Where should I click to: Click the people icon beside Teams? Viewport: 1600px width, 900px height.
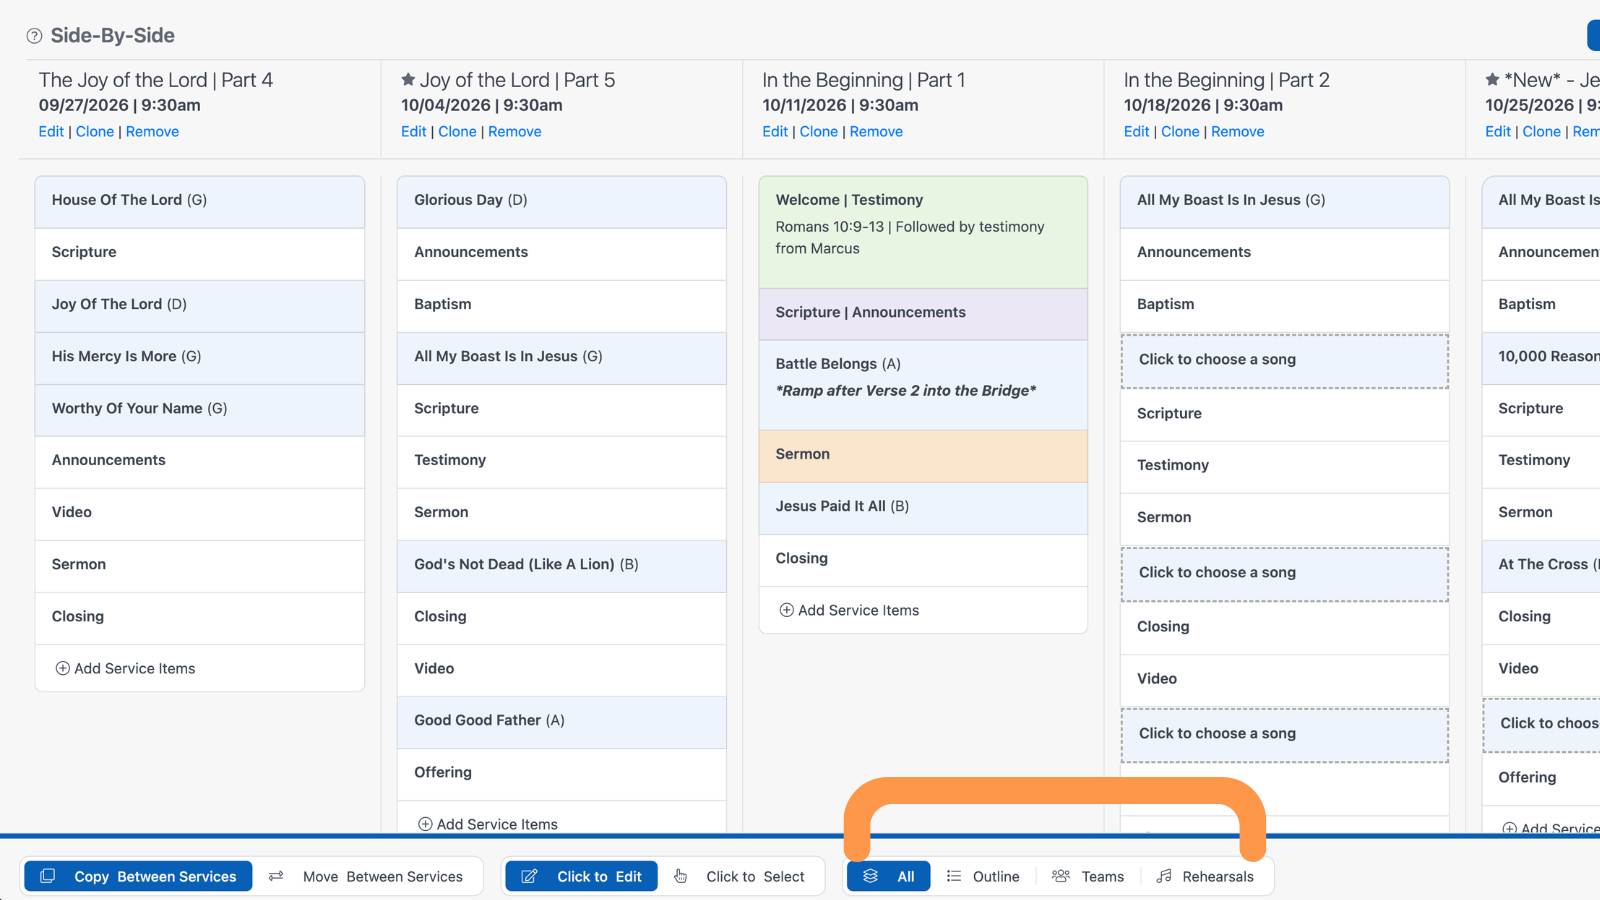1061,876
